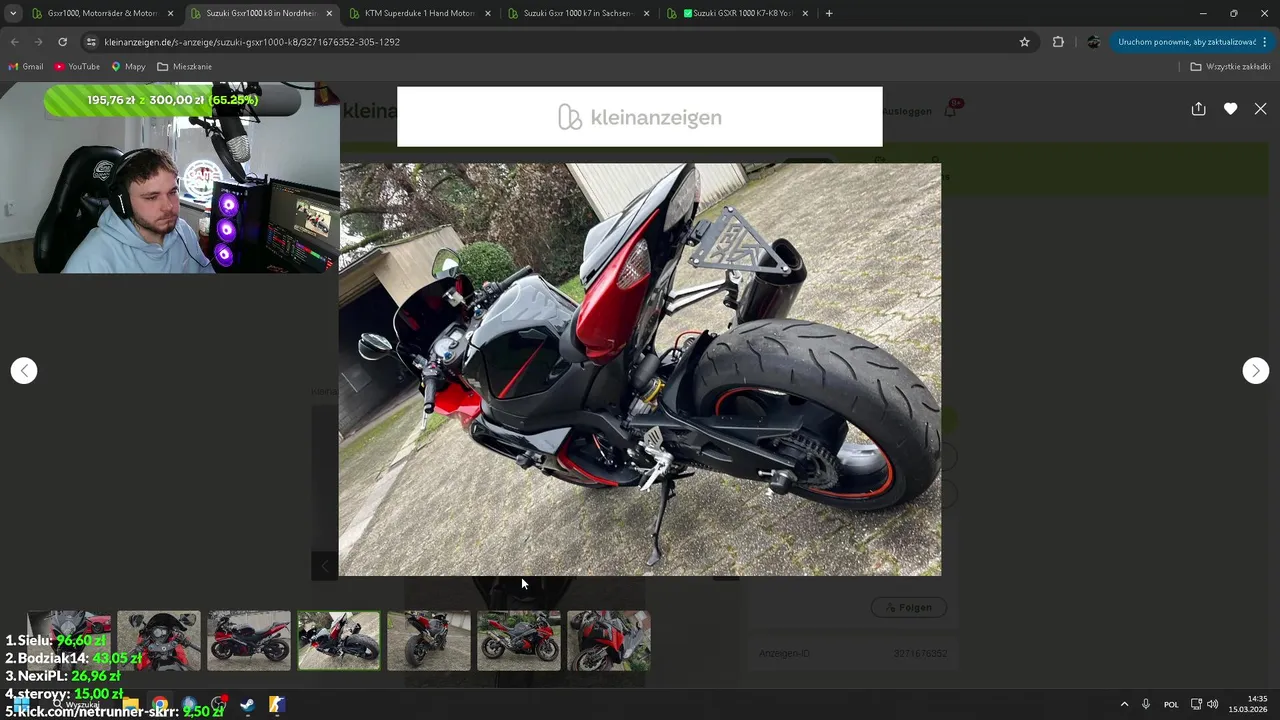This screenshot has width=1280, height=720.
Task: Bookmark this page with the star icon
Action: click(1024, 42)
